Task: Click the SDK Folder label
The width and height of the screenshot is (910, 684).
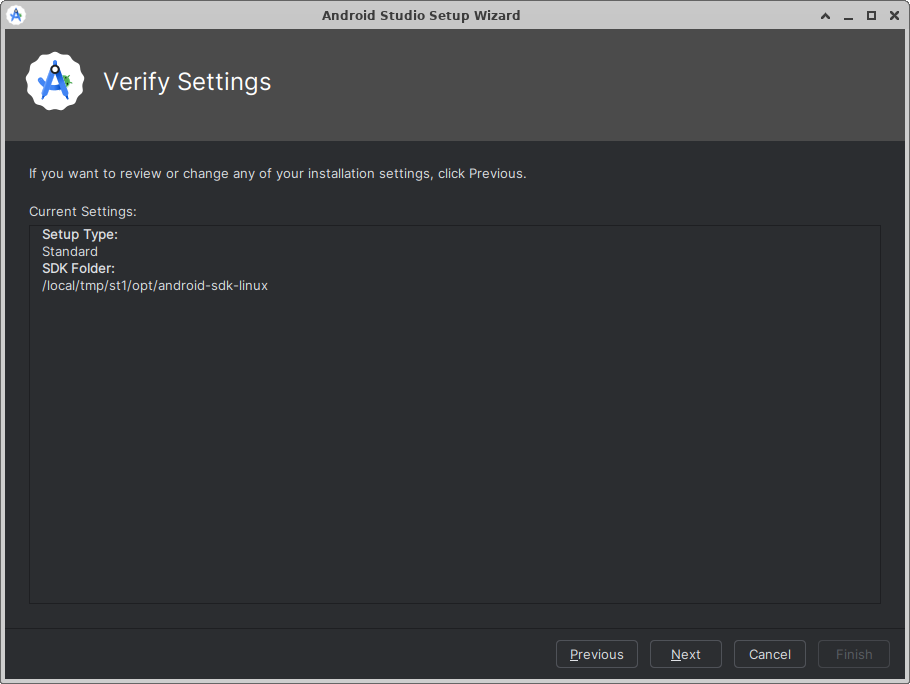Action: [x=78, y=268]
